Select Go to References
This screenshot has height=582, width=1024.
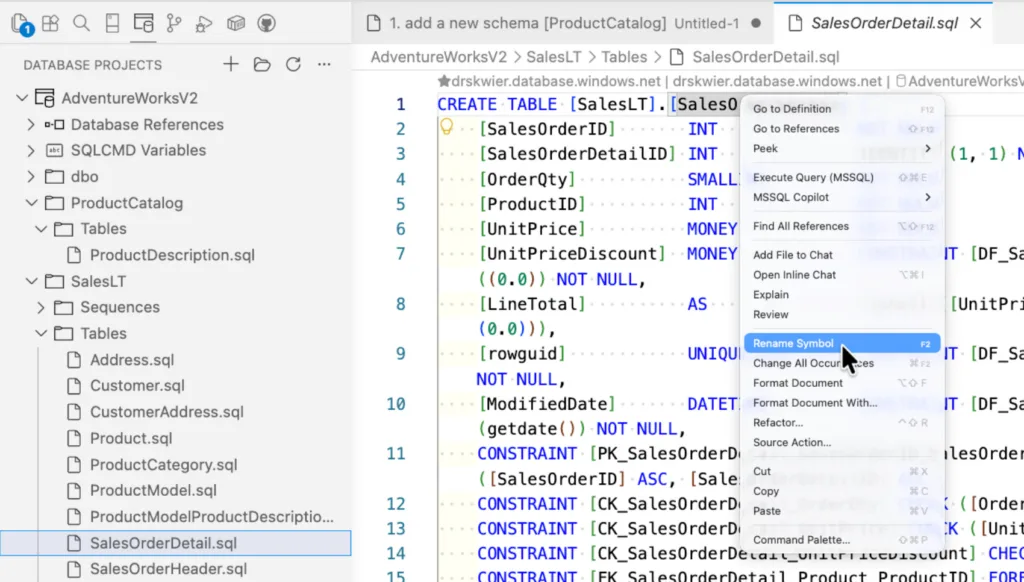(x=842, y=129)
